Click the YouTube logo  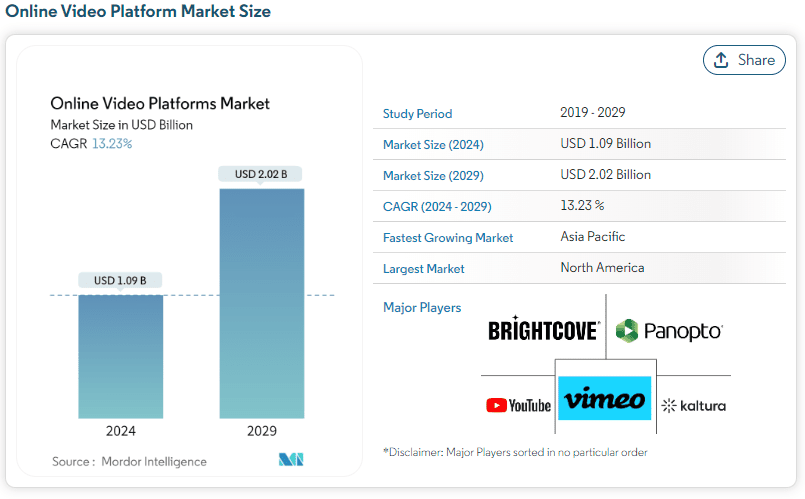(518, 406)
